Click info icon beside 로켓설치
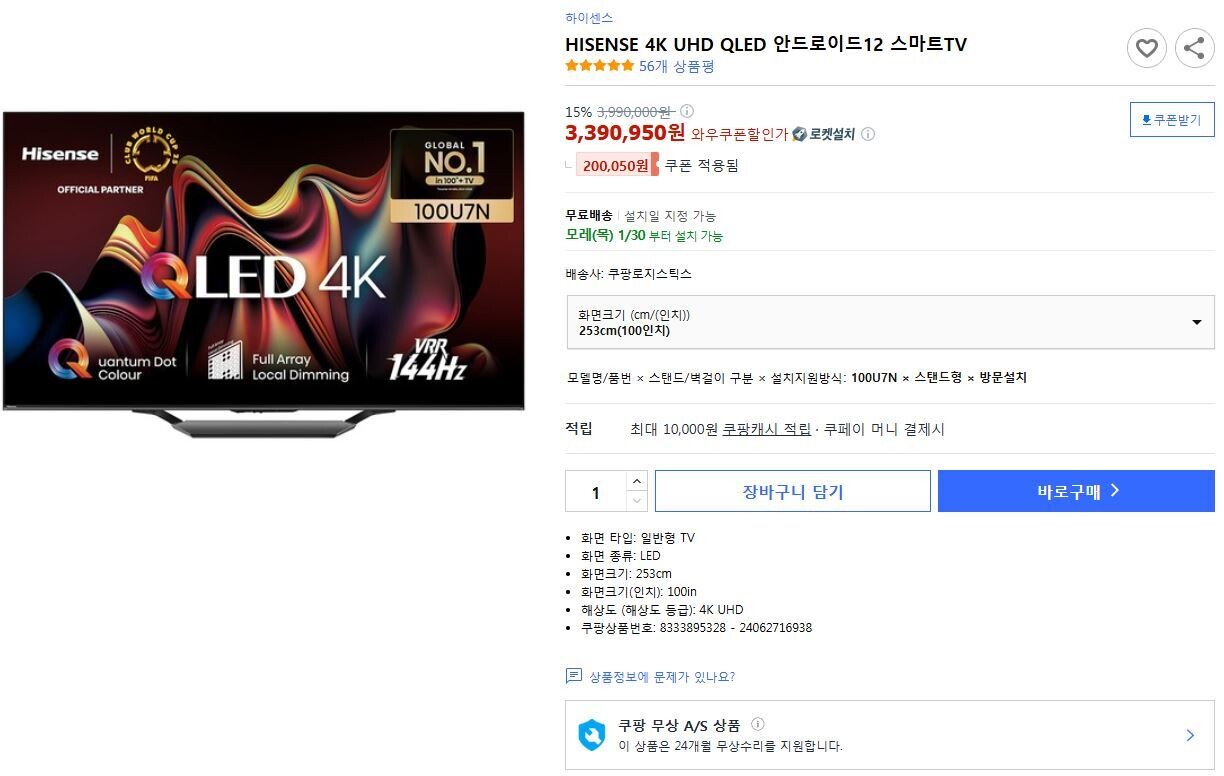Screen dimensions: 1224x776 [868, 134]
